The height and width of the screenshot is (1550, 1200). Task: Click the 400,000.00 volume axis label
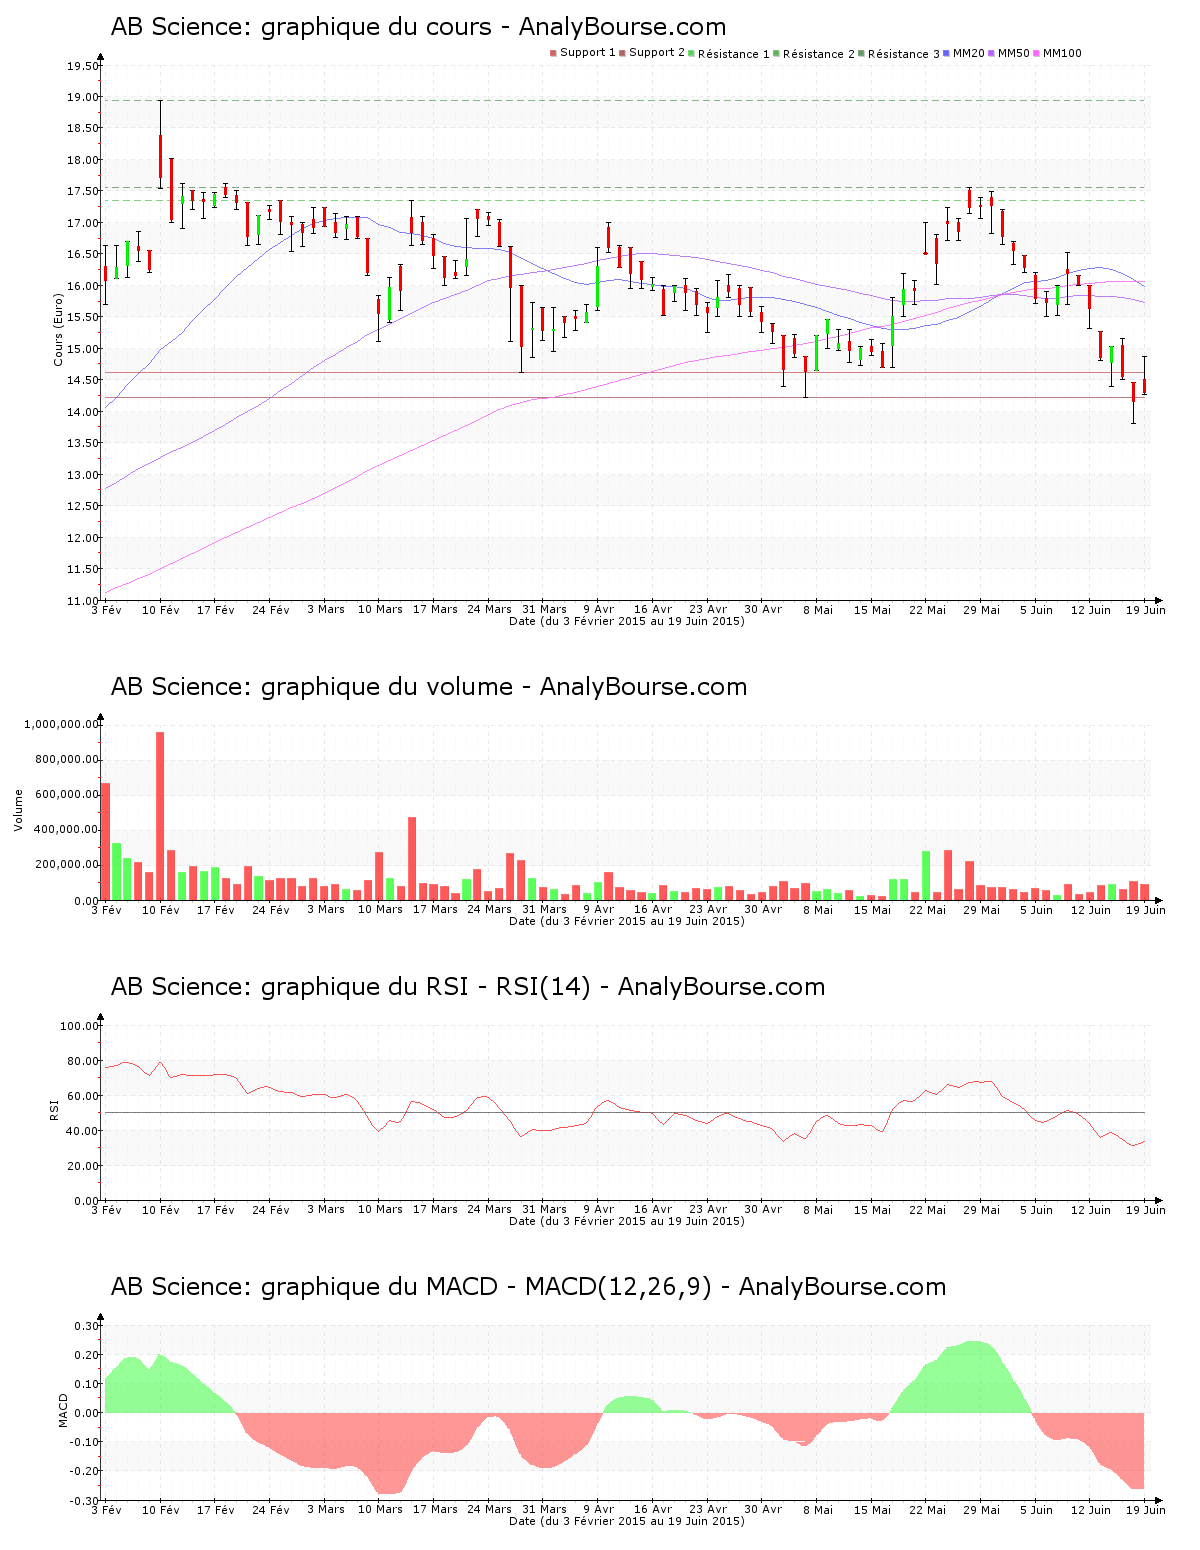tap(66, 829)
